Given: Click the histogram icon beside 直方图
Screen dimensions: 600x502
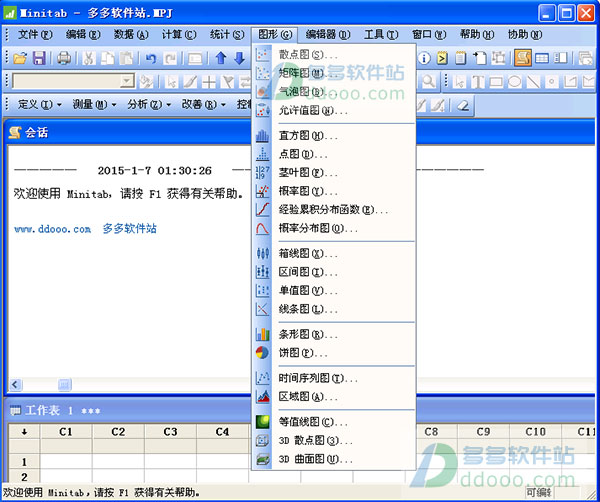Looking at the screenshot, I should coord(262,135).
